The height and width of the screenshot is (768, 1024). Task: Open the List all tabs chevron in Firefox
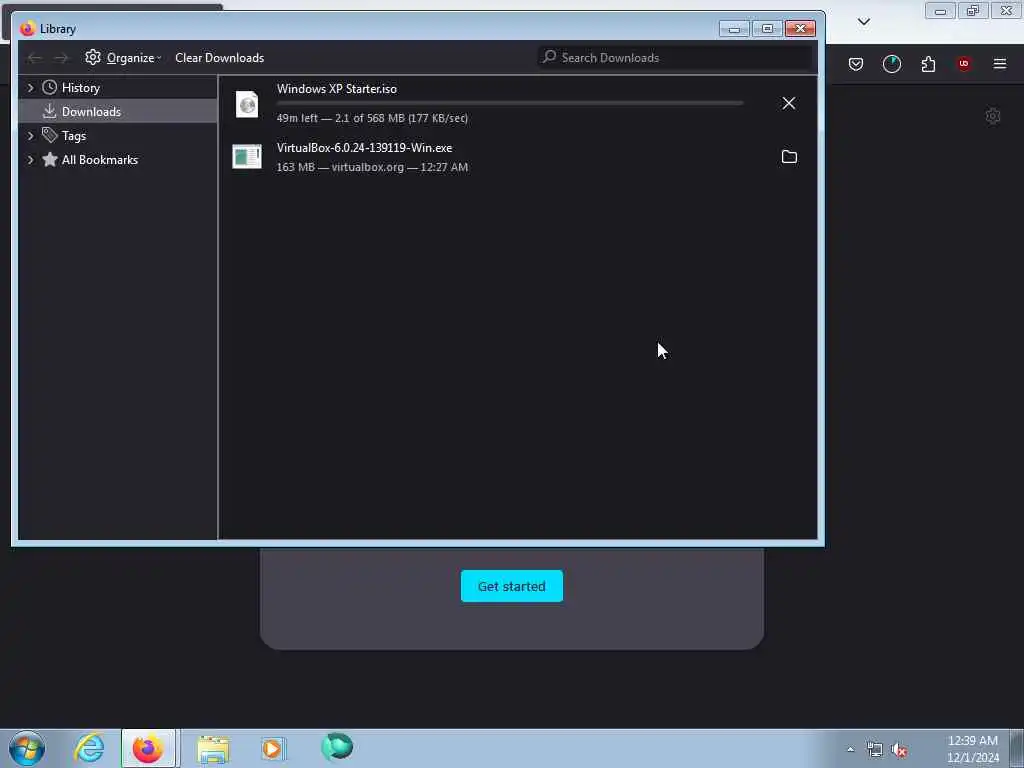(863, 22)
